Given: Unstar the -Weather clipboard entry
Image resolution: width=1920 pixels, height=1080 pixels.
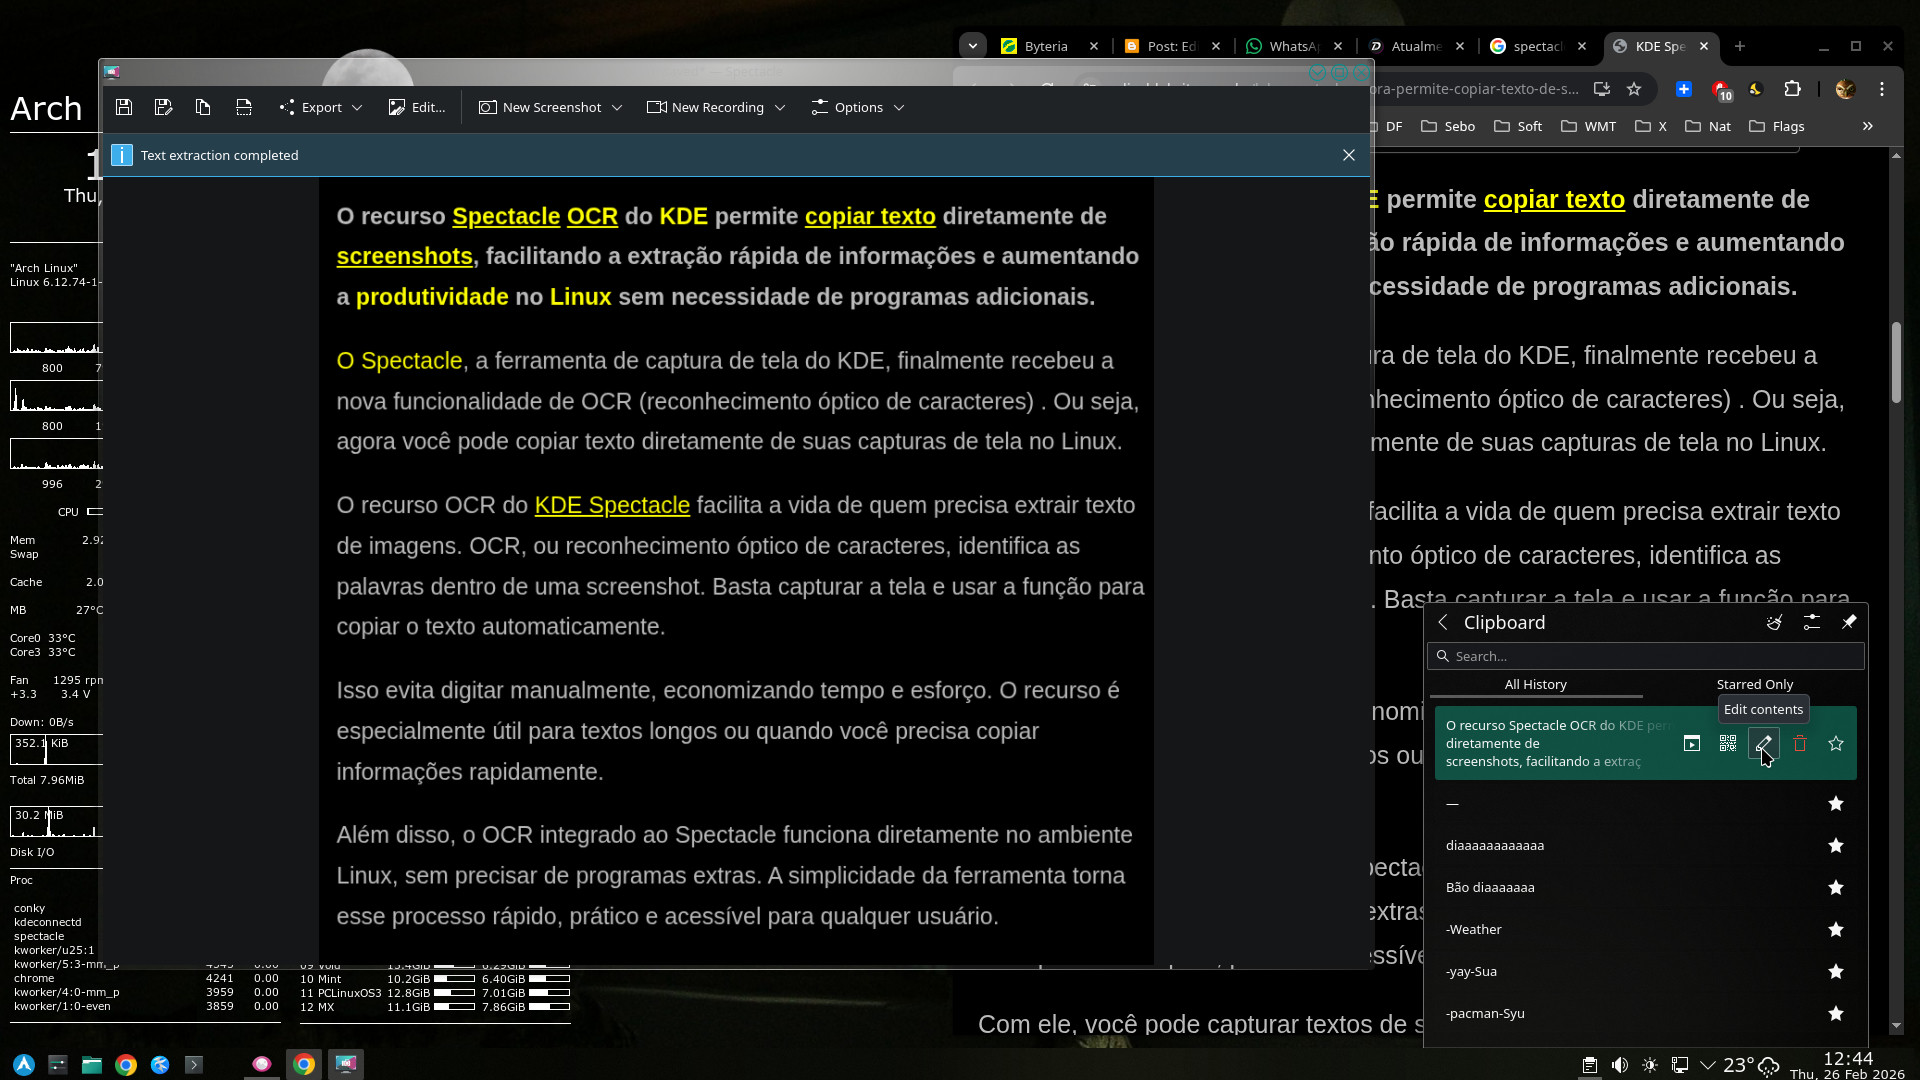Looking at the screenshot, I should tap(1836, 929).
